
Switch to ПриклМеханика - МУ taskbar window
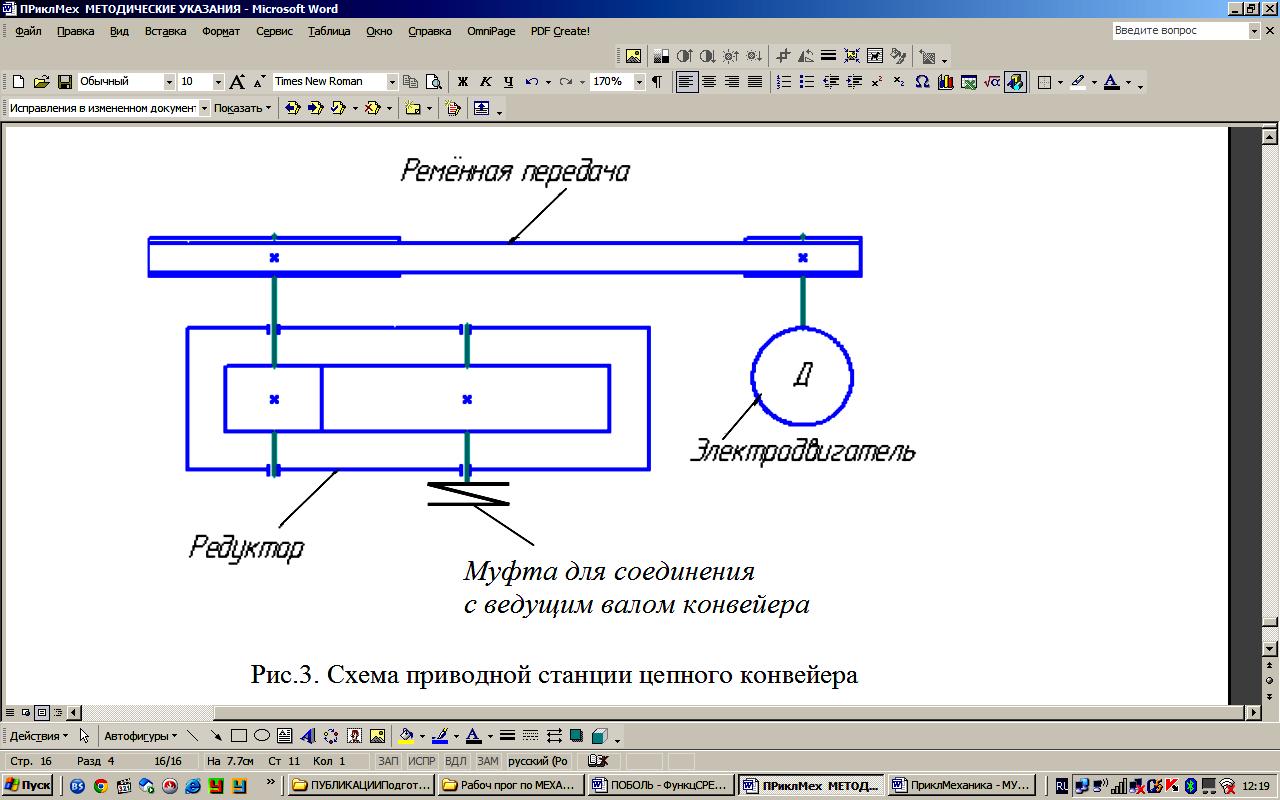click(x=962, y=786)
